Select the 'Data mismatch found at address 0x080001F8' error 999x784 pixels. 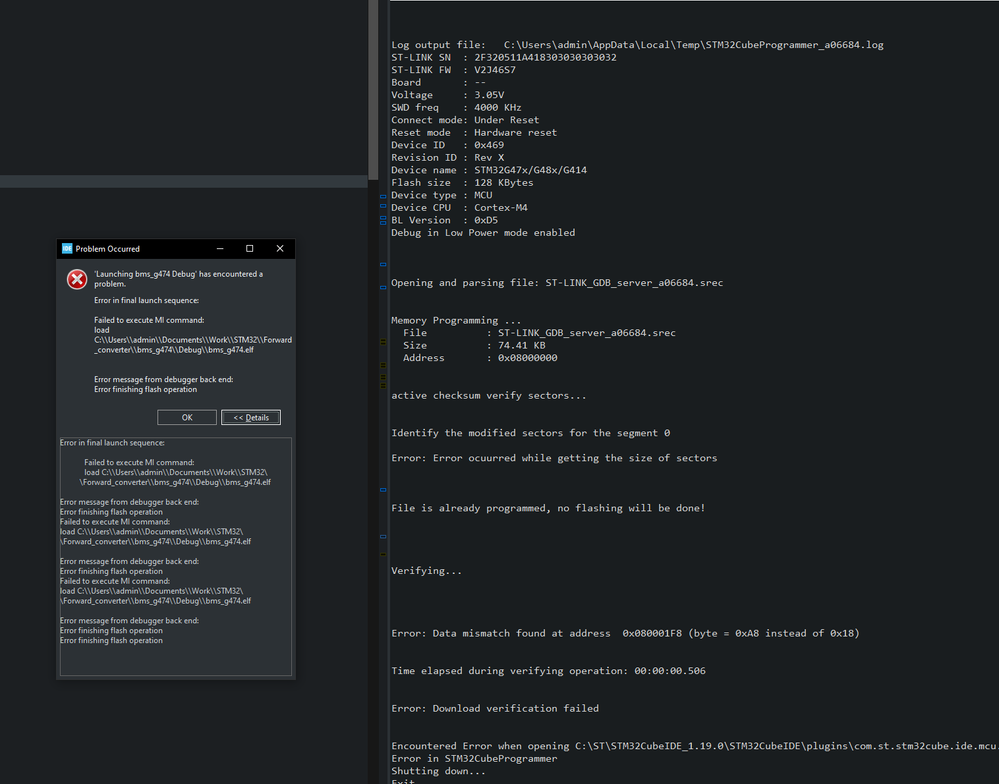pyautogui.click(x=626, y=633)
